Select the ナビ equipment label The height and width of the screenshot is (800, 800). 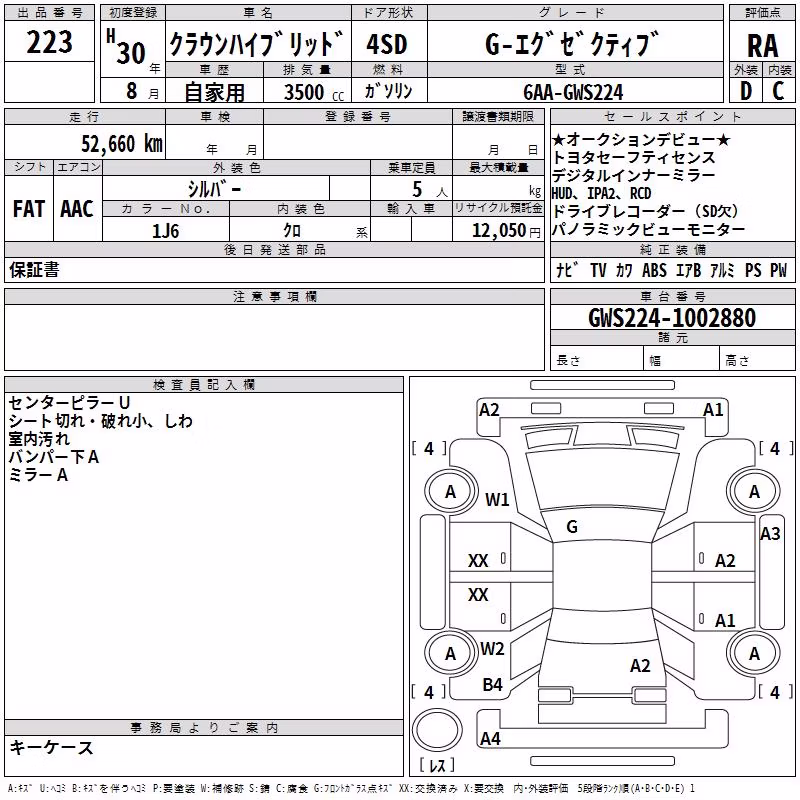pos(568,270)
